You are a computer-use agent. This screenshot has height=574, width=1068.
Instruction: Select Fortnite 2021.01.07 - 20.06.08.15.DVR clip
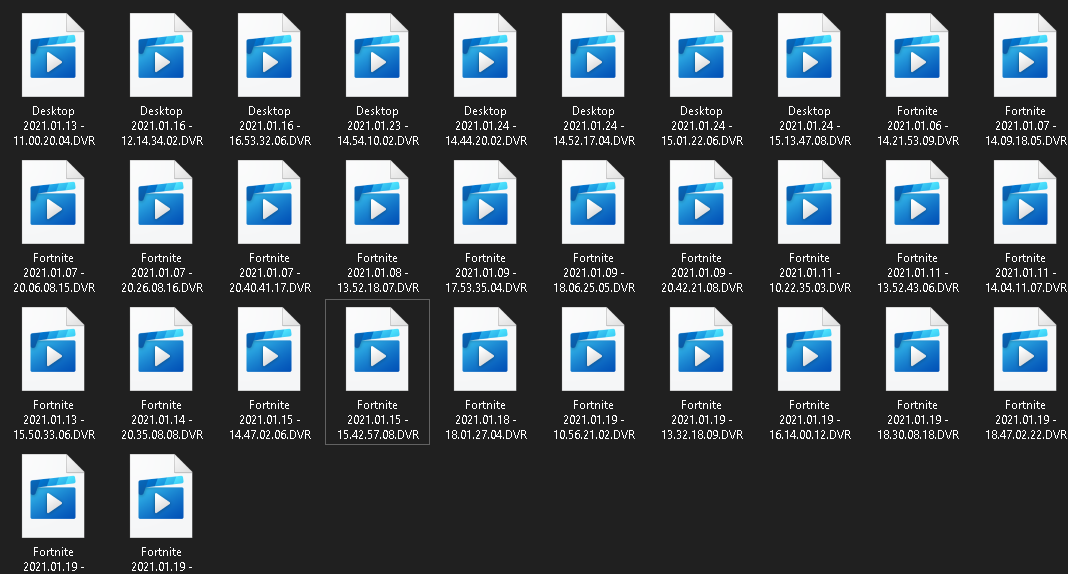coord(53,227)
